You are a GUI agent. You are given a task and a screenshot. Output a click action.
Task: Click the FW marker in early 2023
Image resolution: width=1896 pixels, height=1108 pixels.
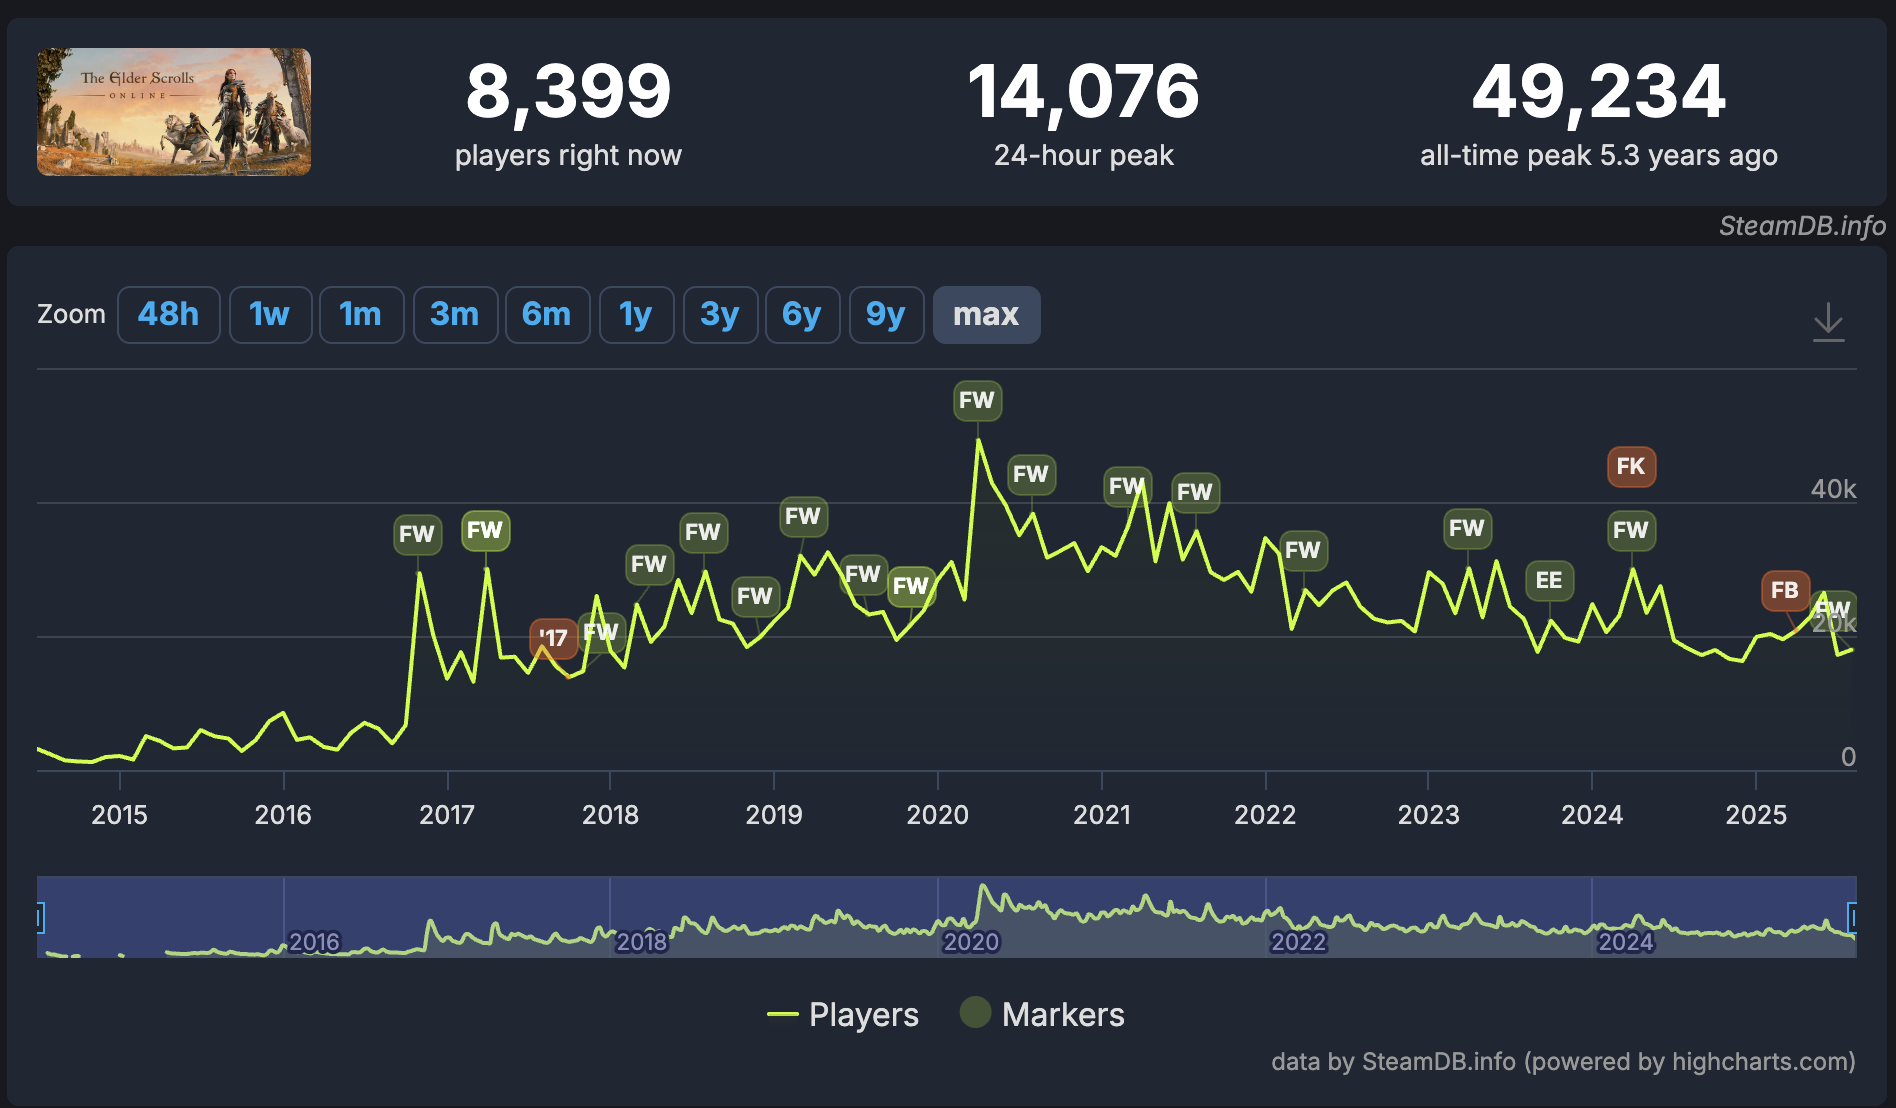click(x=1467, y=528)
